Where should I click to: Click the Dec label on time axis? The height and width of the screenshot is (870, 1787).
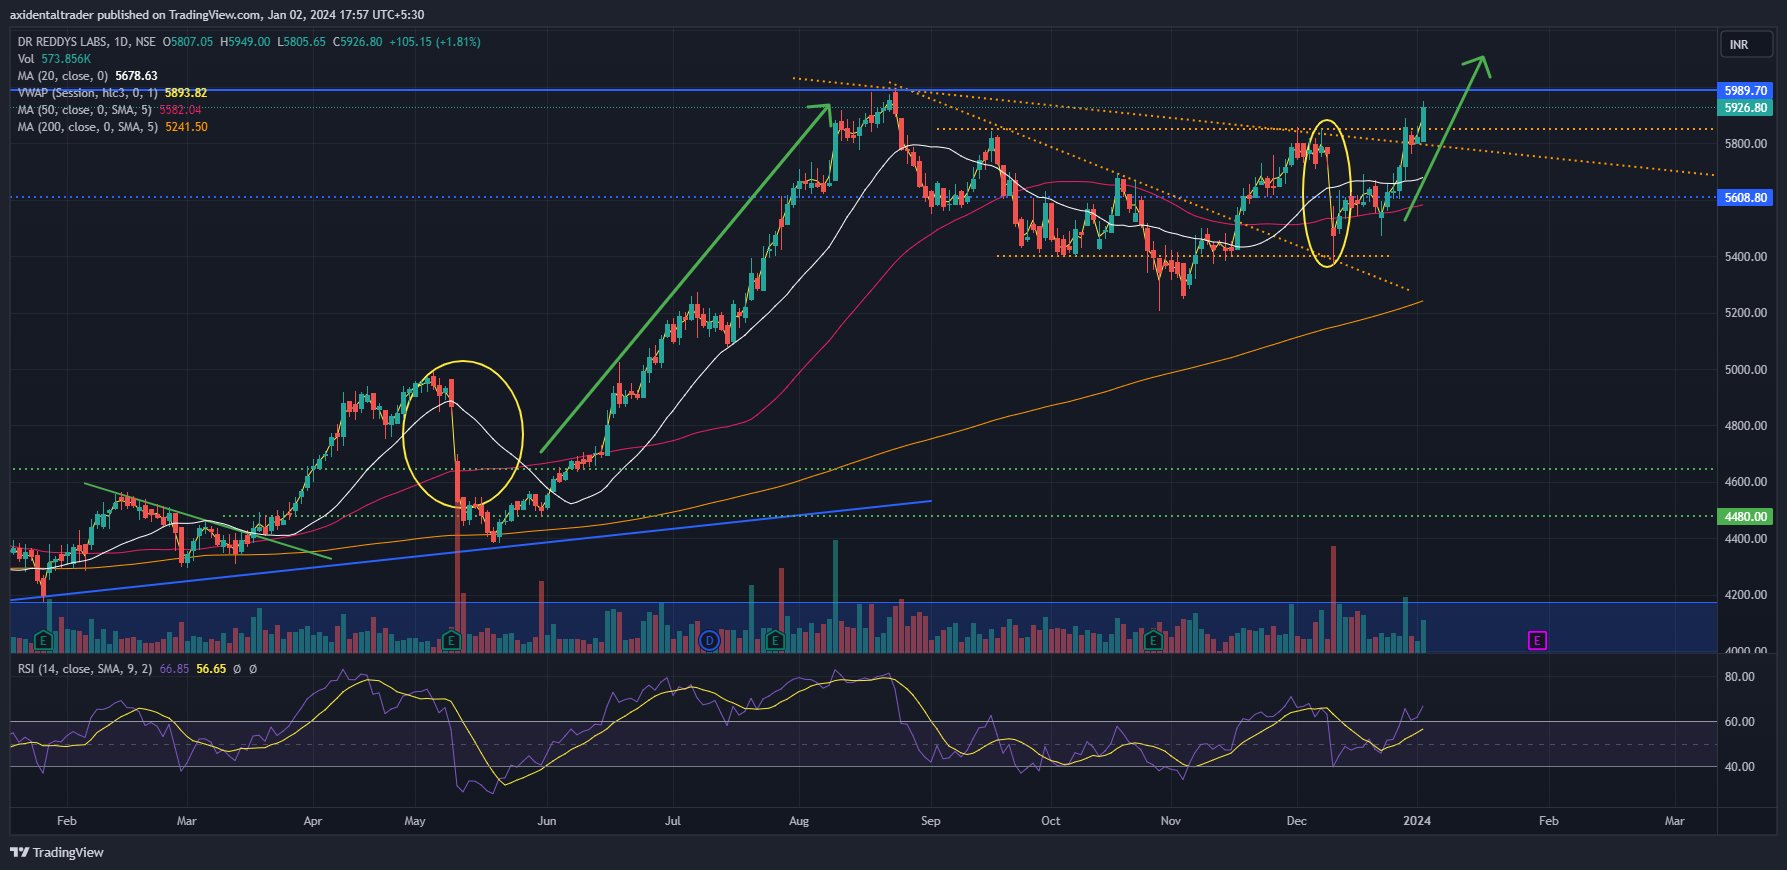[1296, 821]
